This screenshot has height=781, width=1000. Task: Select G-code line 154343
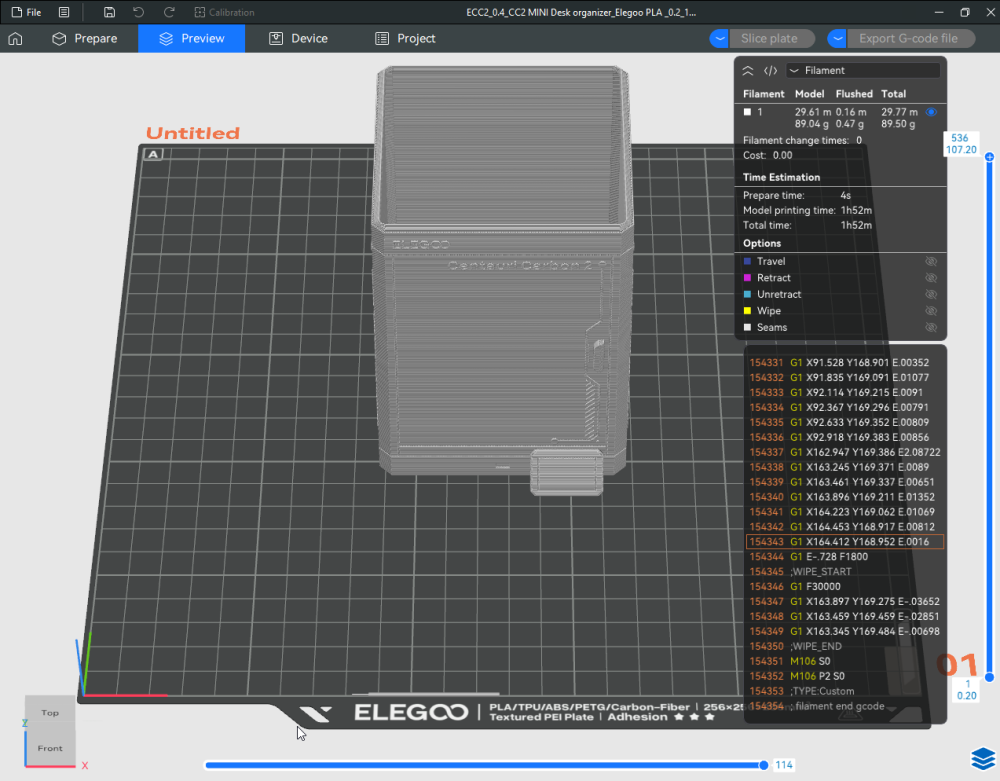tap(844, 542)
